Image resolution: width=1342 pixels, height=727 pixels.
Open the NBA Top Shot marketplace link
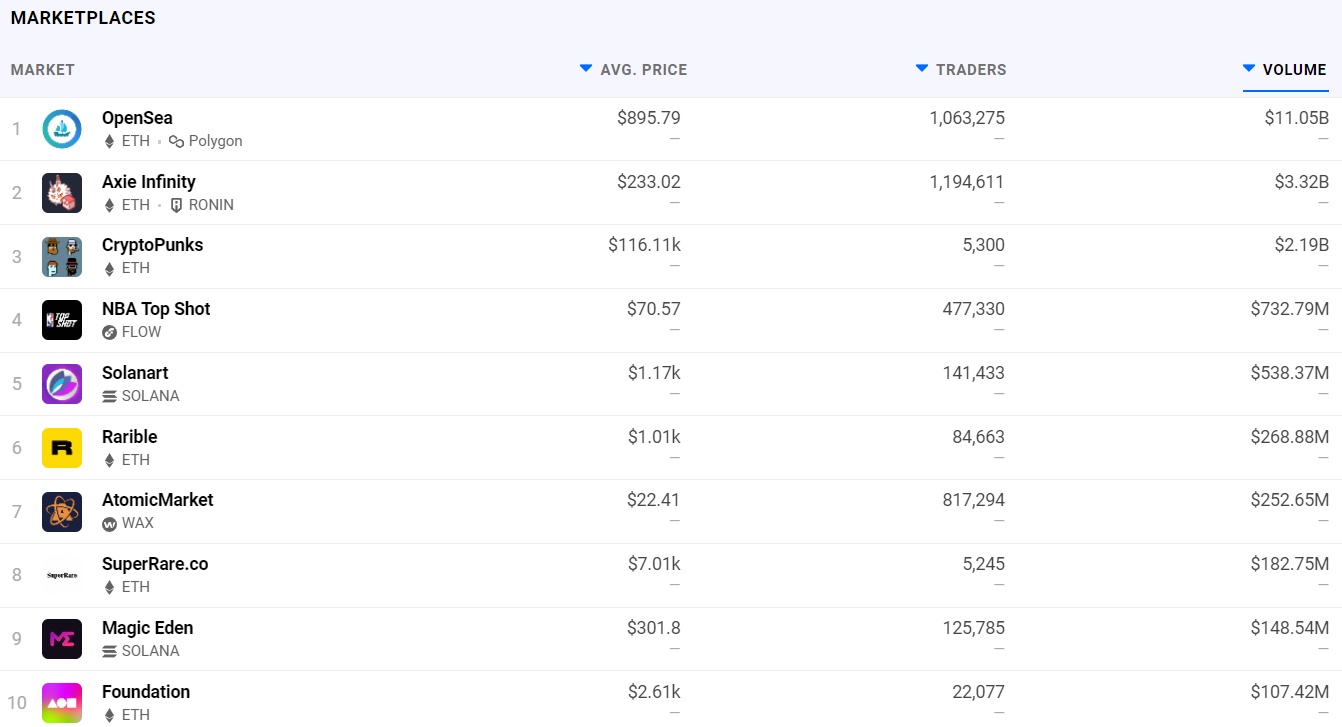(x=156, y=309)
